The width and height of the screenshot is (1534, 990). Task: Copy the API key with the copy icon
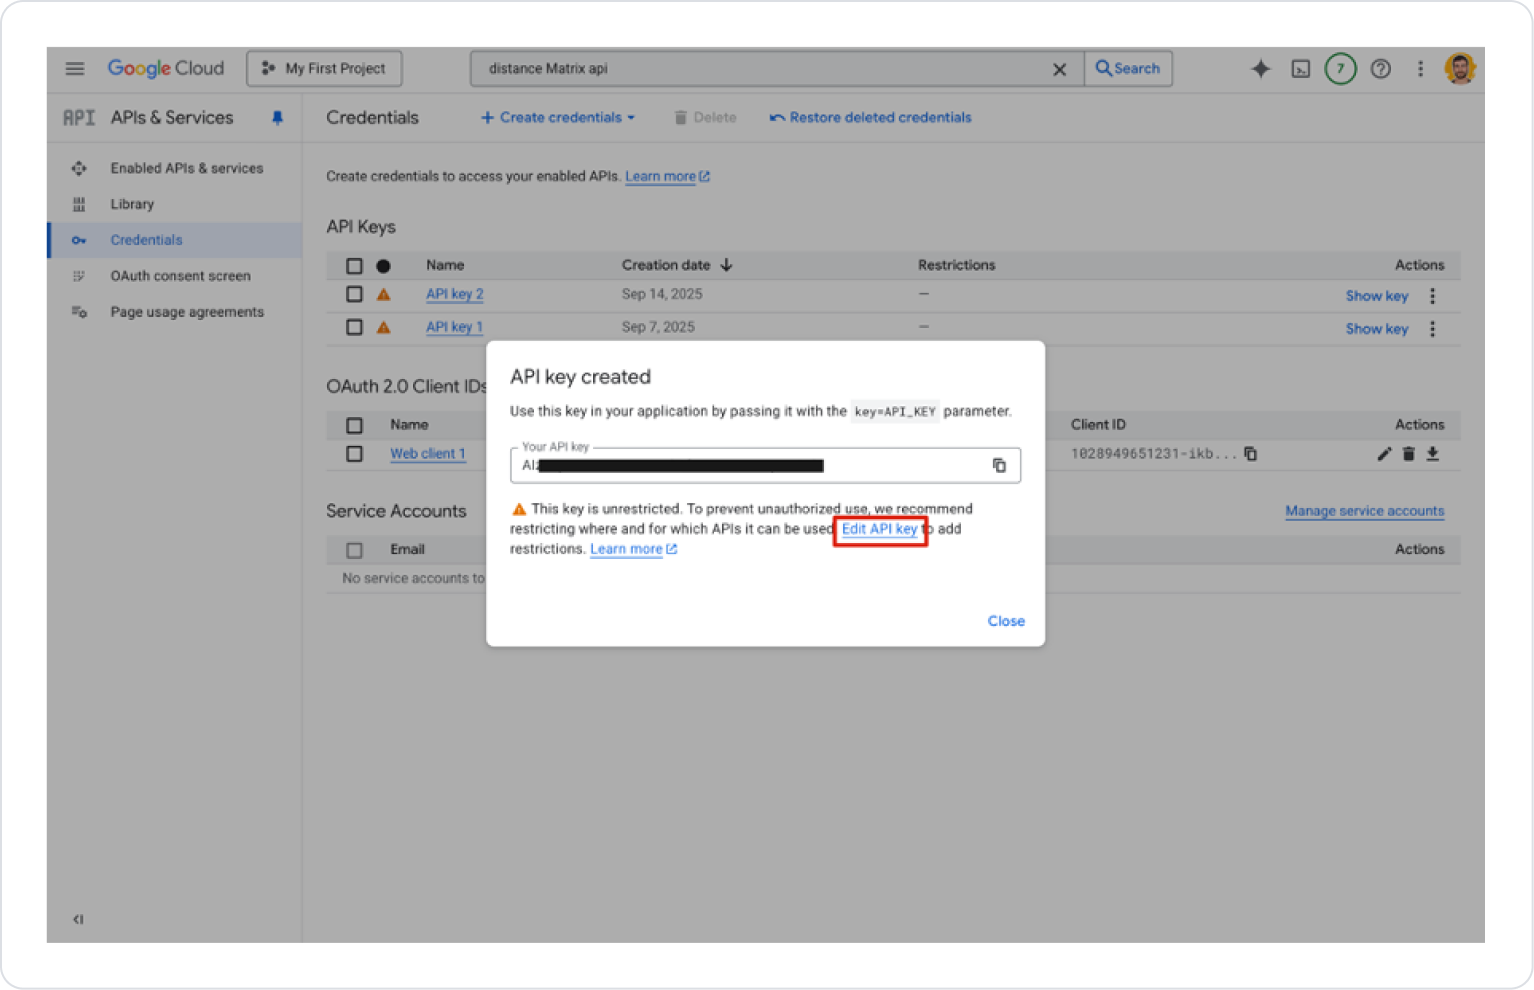tap(998, 465)
